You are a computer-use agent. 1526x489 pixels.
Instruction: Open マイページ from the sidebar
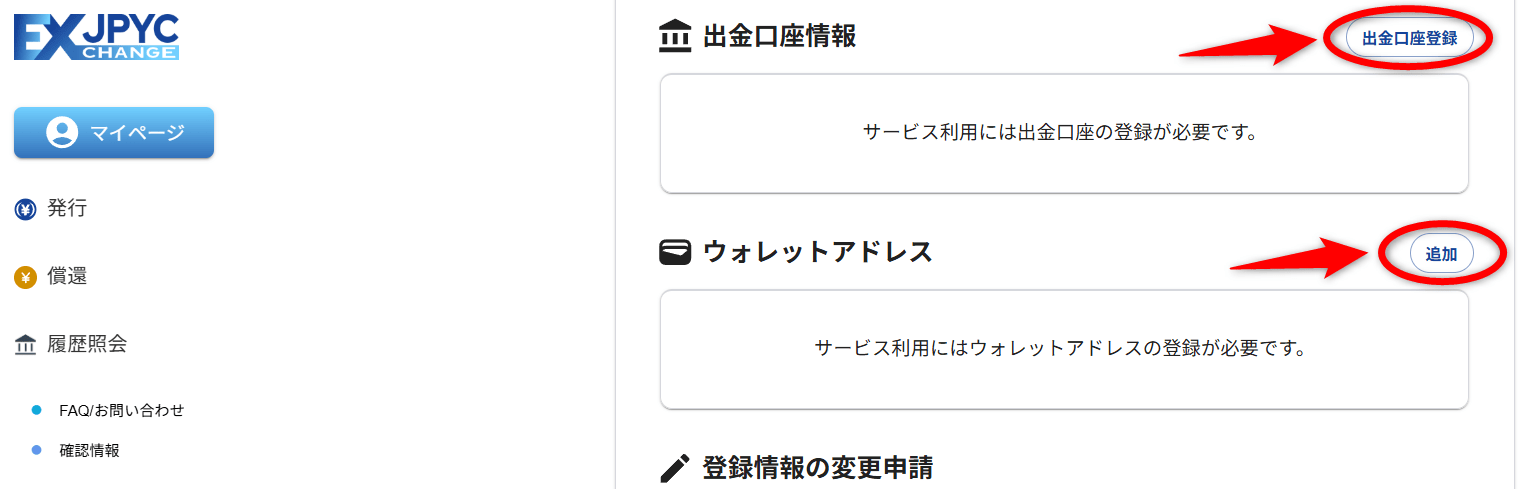[x=114, y=132]
